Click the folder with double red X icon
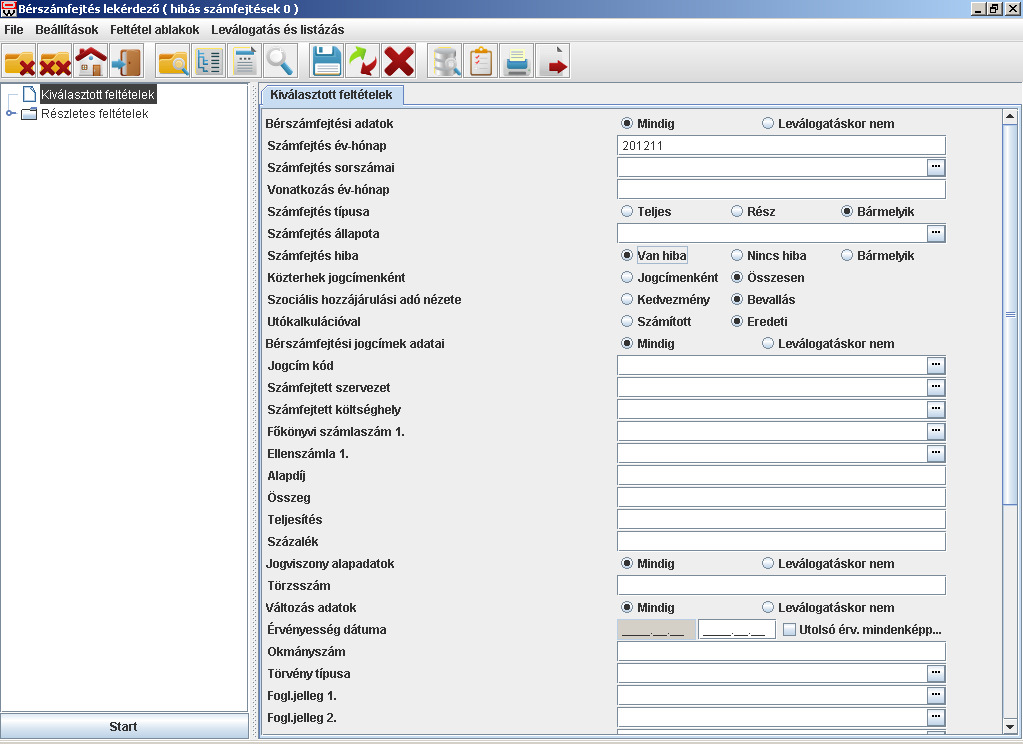This screenshot has height=744, width=1023. point(55,61)
